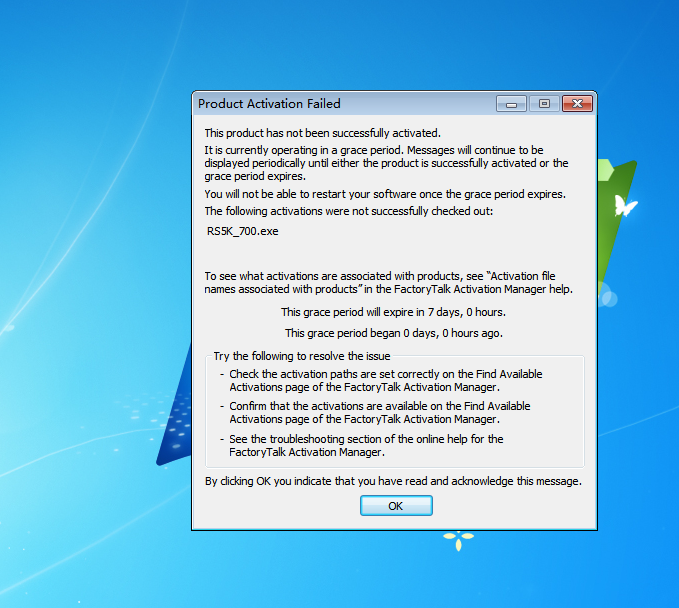
Task: Minimize the Product Activation Failed window
Action: [x=511, y=104]
